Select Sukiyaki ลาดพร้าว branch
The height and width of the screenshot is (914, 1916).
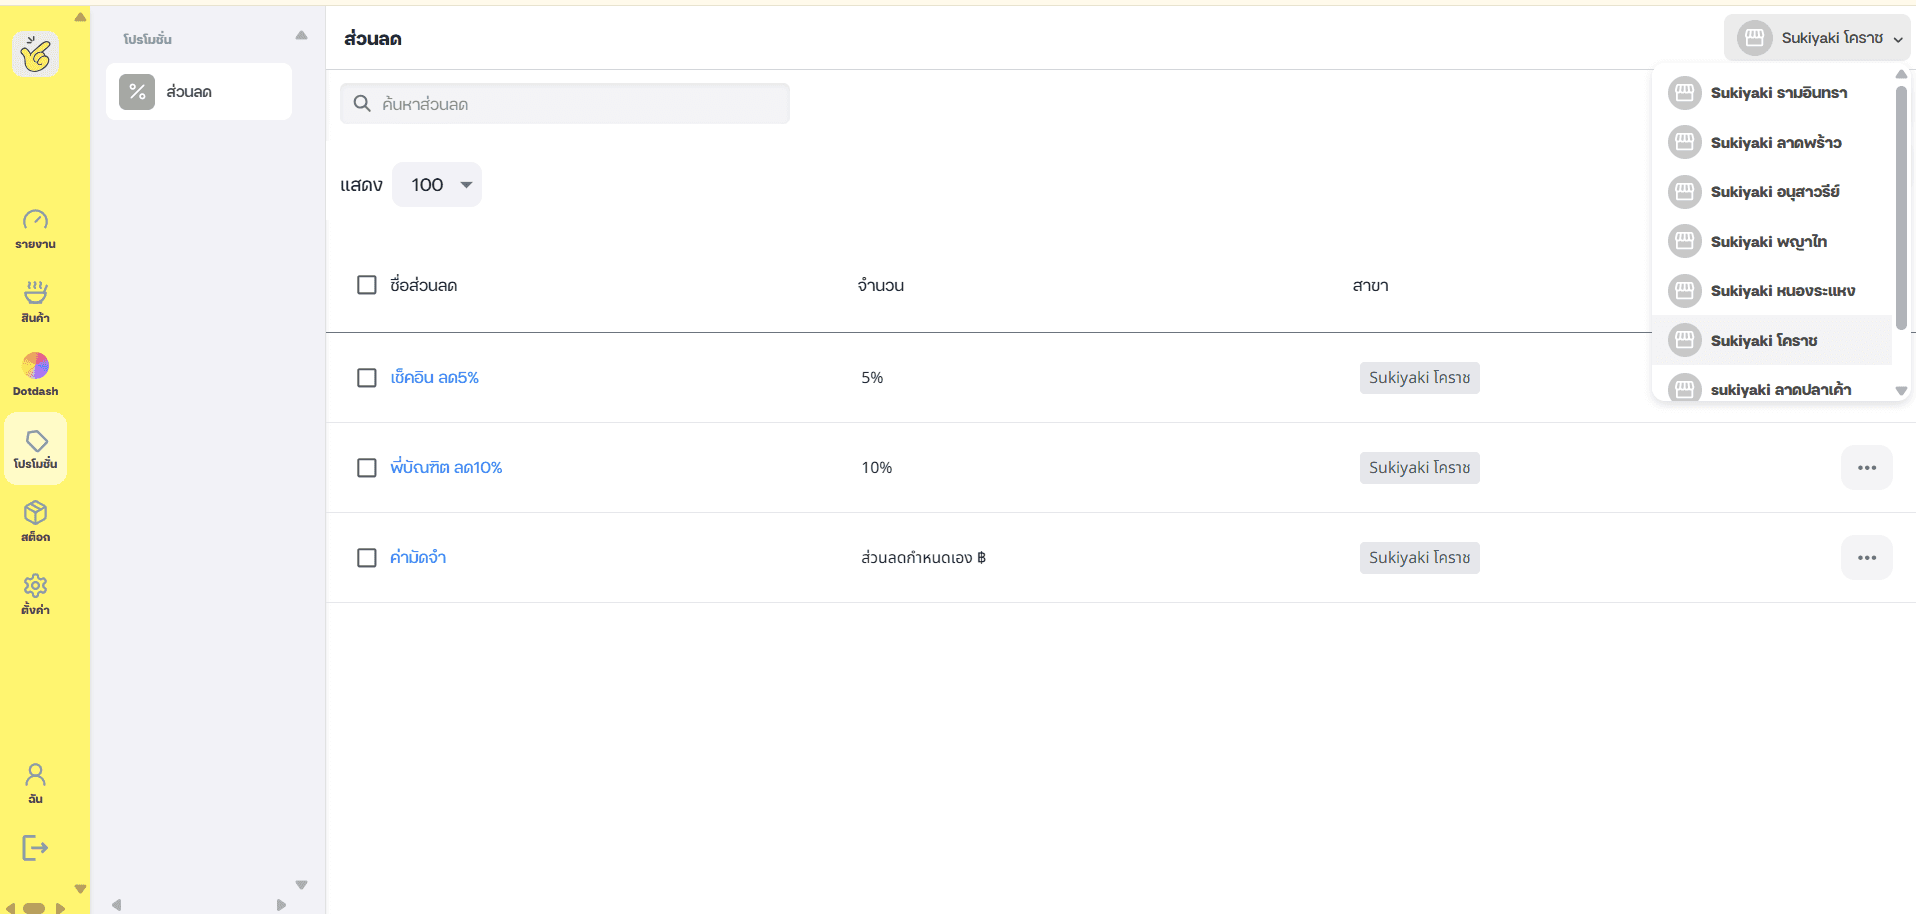click(x=1772, y=142)
